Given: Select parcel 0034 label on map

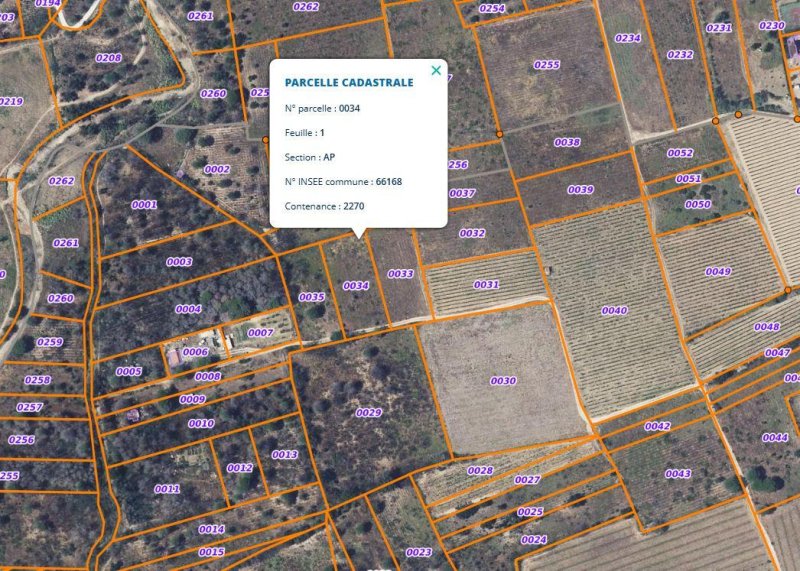Looking at the screenshot, I should (356, 286).
